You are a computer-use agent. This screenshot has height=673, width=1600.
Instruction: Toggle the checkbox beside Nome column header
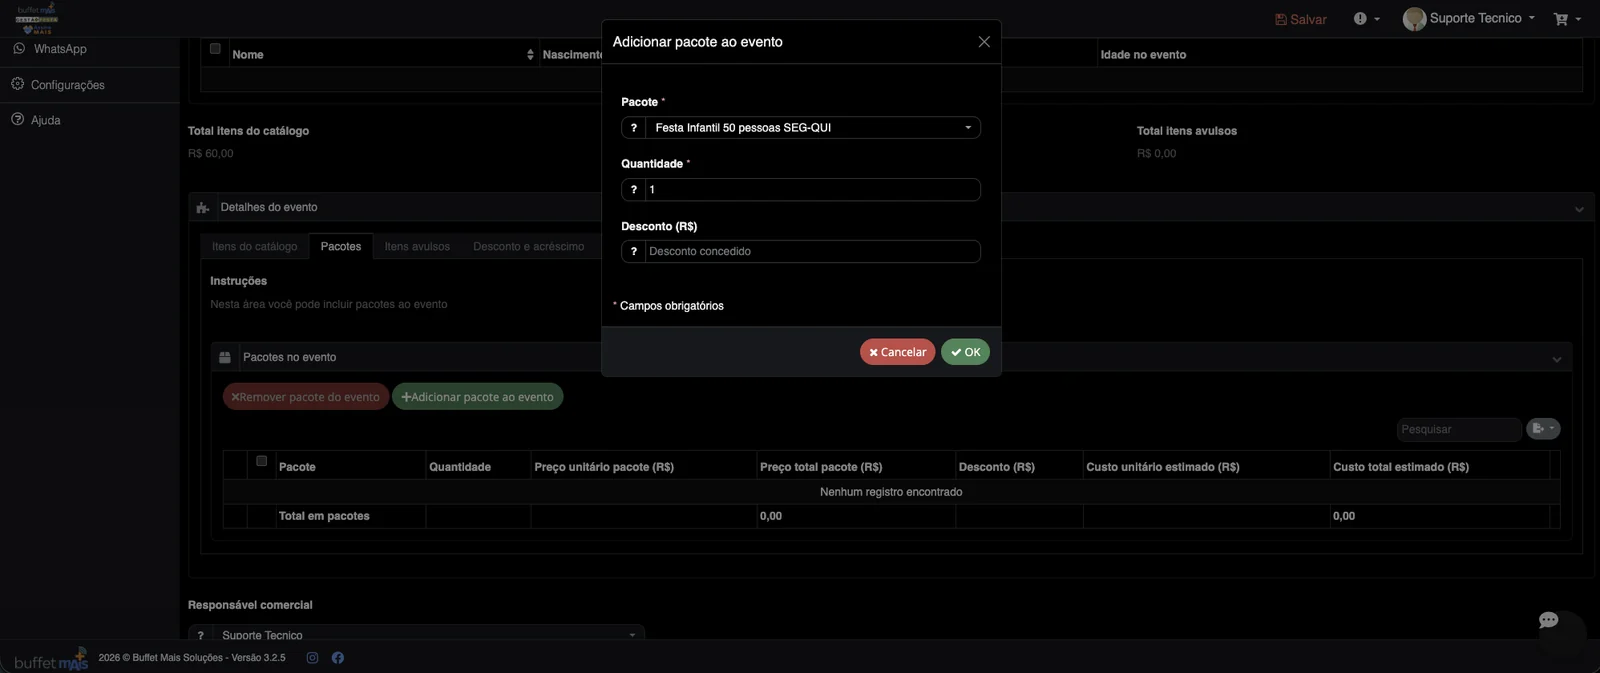click(215, 48)
